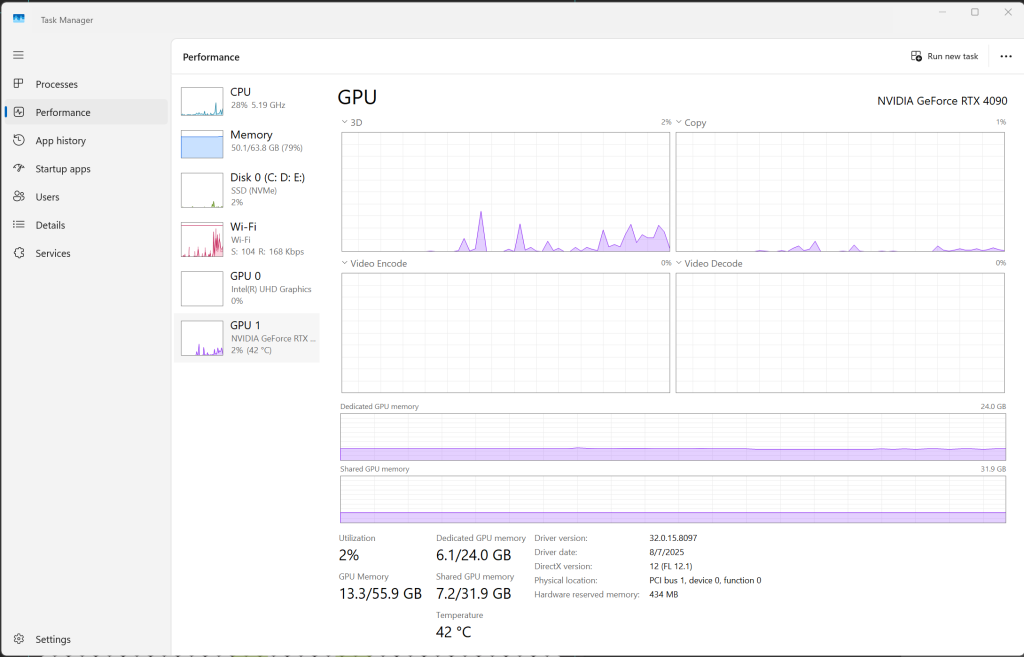Click the Run new task button
Screen dimensions: 1024x657
944,57
